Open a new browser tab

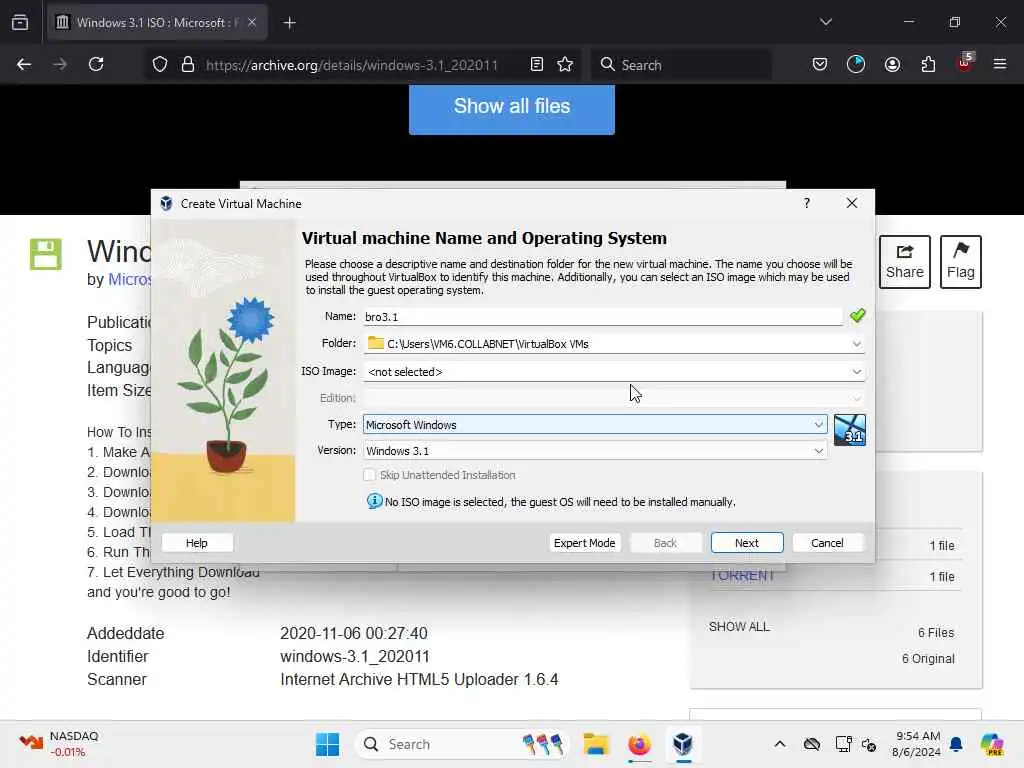pos(289,23)
